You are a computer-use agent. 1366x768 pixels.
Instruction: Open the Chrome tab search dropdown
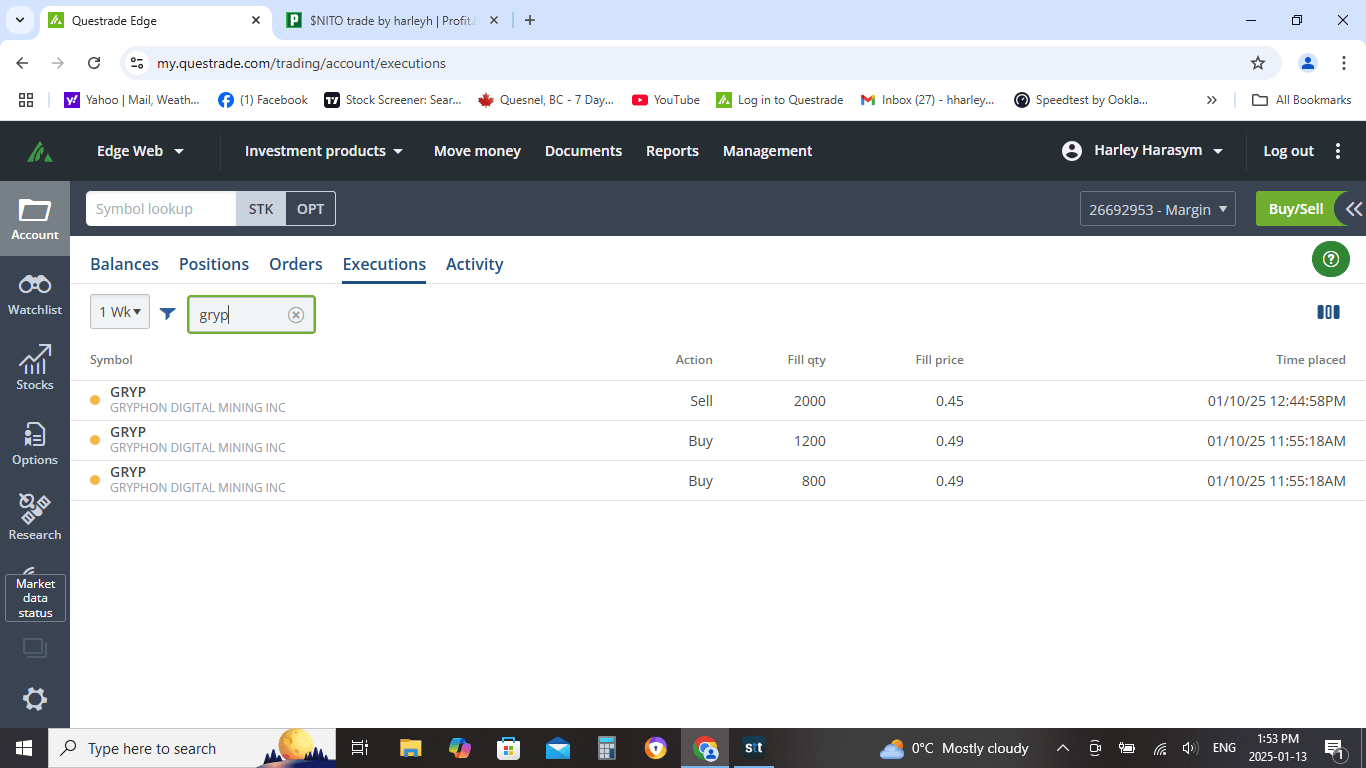click(20, 20)
